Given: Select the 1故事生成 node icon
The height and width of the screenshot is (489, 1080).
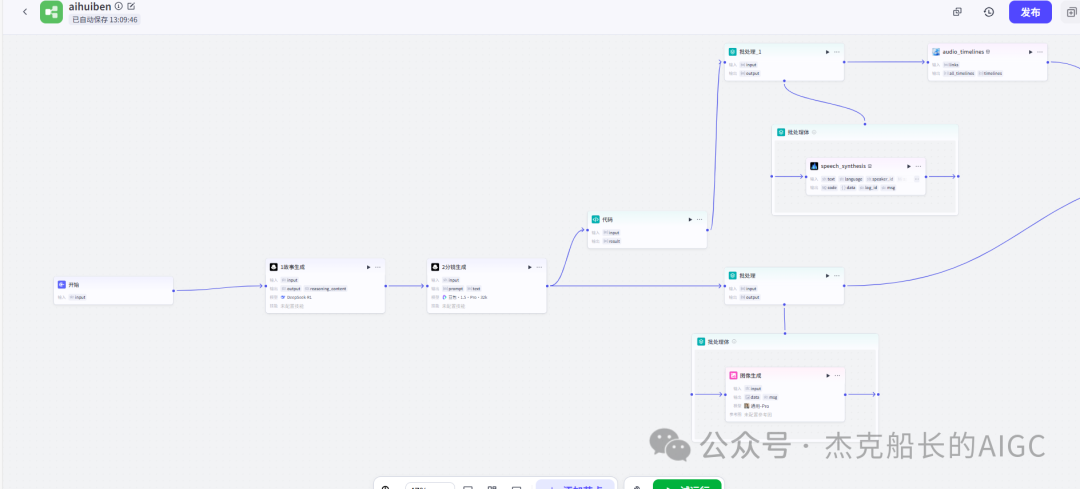Looking at the screenshot, I should click(273, 267).
